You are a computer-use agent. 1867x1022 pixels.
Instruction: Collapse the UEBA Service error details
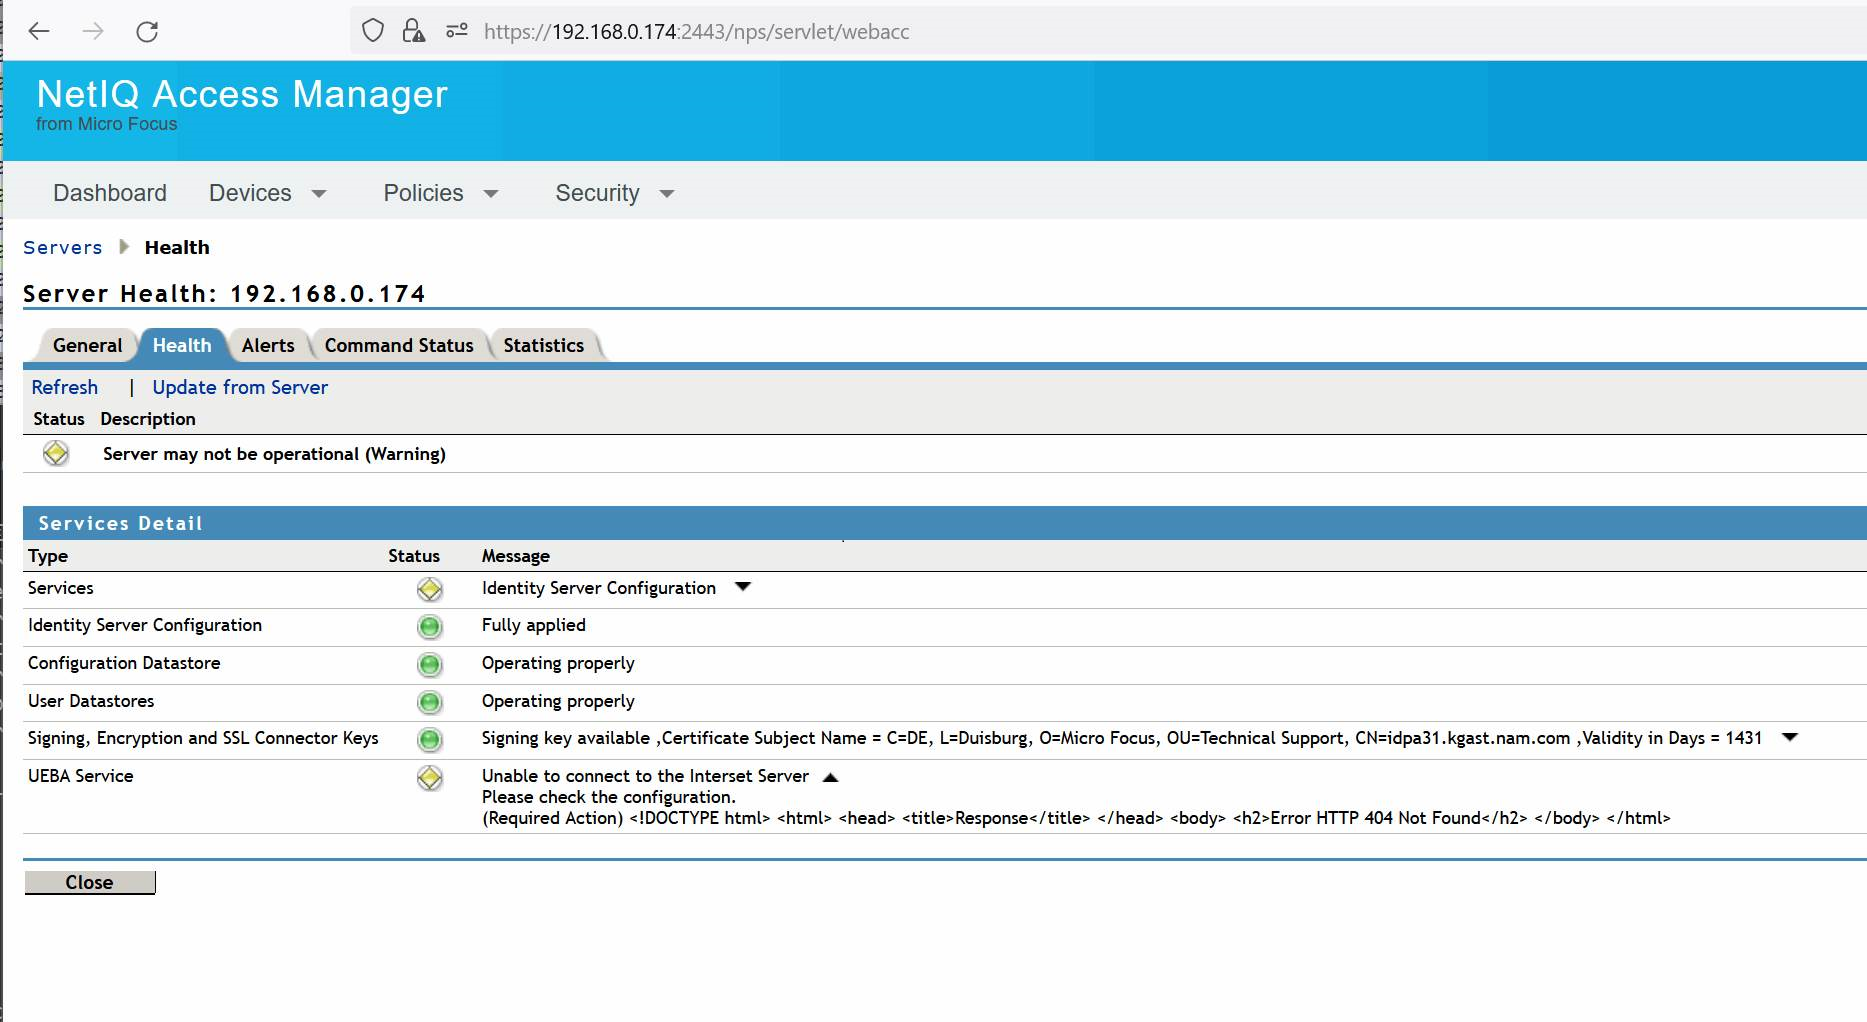831,776
